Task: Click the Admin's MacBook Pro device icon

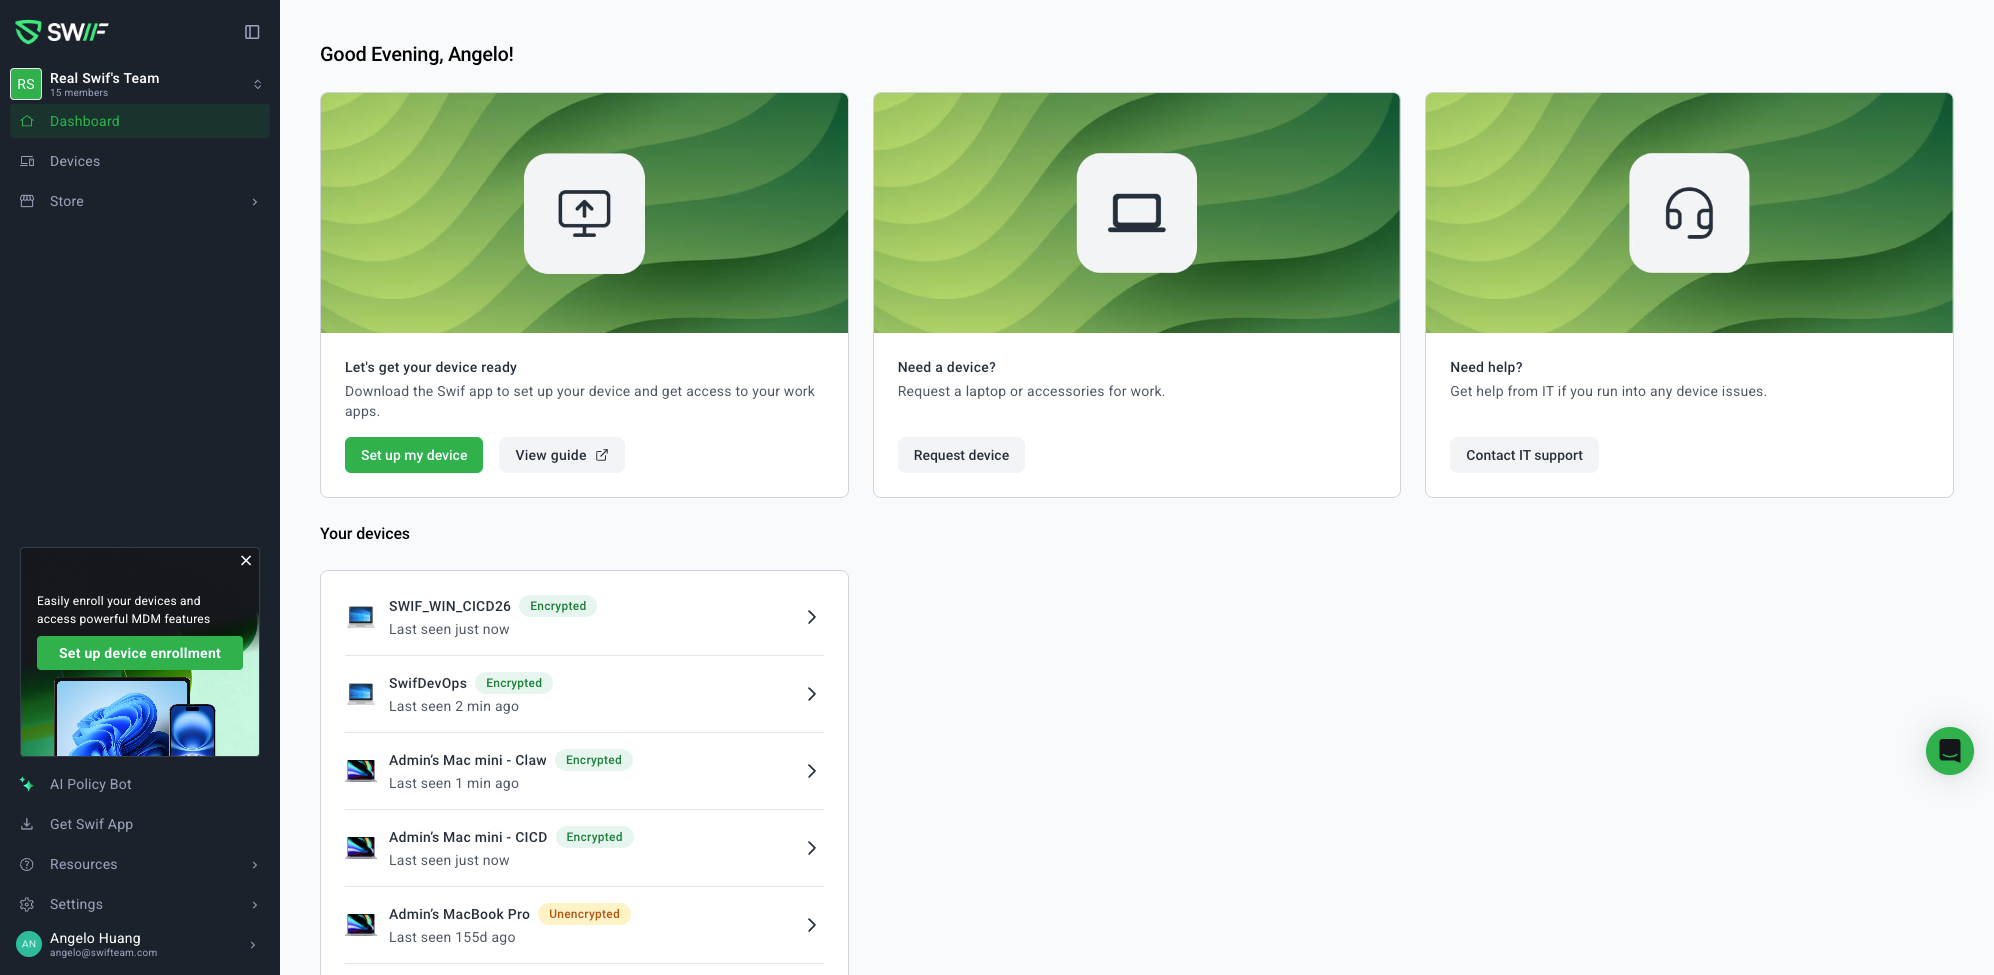Action: coord(361,925)
